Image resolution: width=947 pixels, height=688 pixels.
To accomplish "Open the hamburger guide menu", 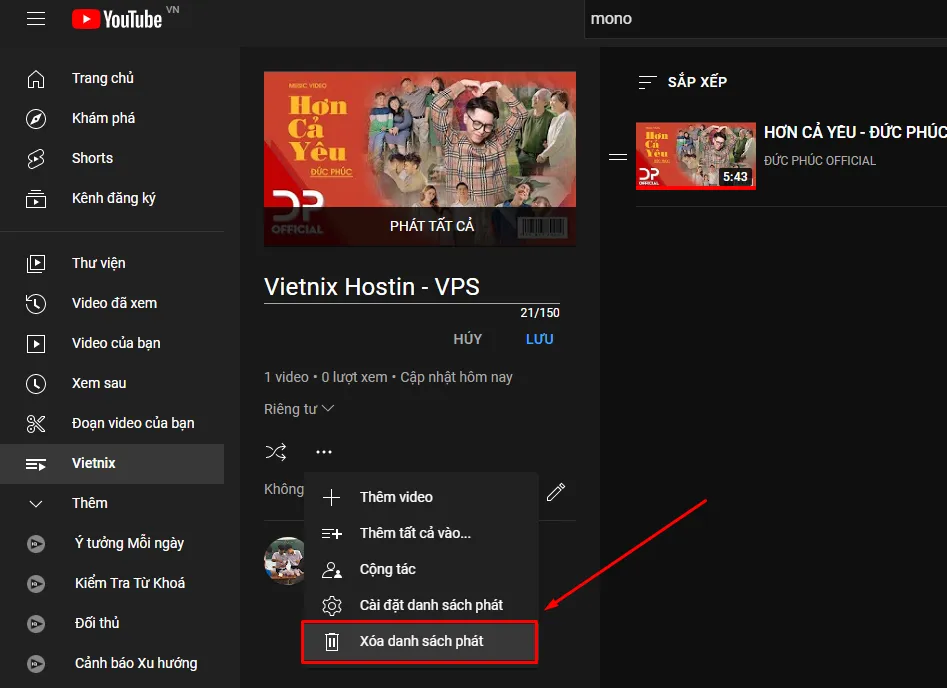I will pyautogui.click(x=36, y=19).
